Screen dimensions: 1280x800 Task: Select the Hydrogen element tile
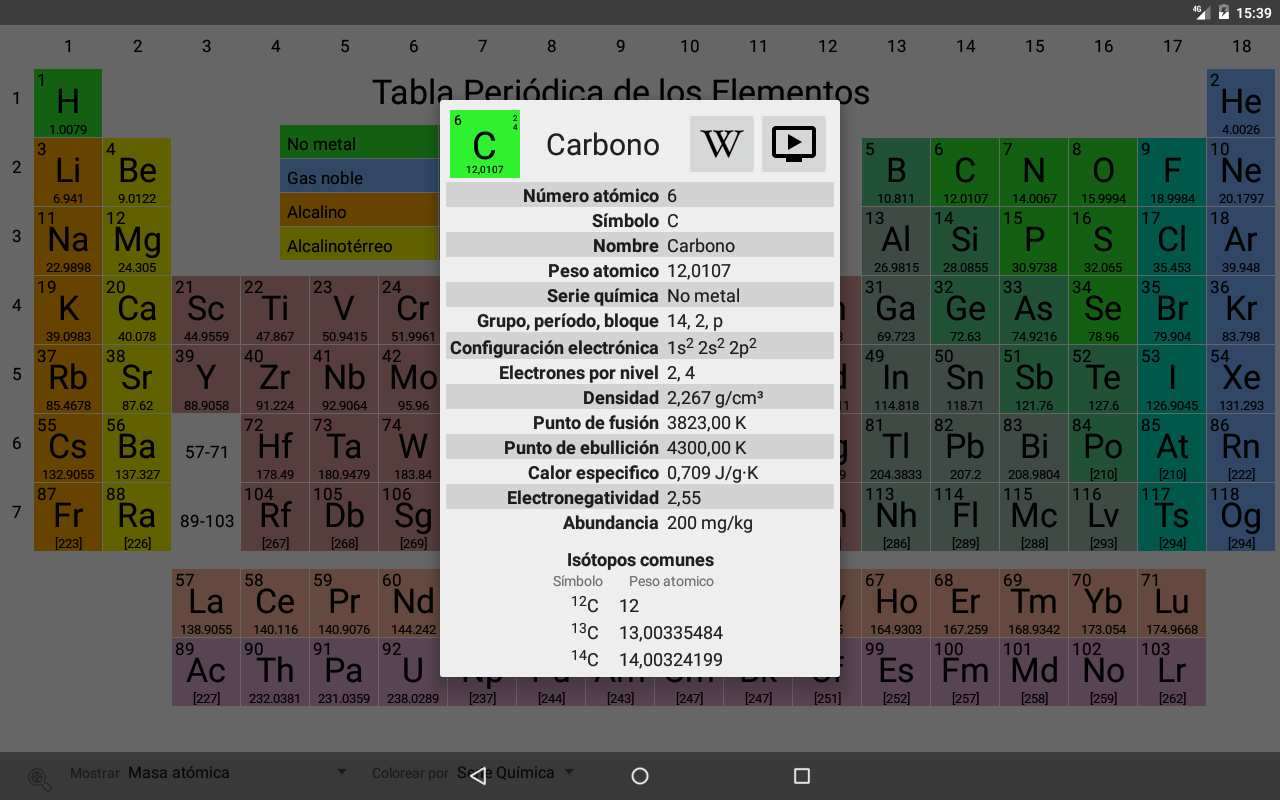pos(68,103)
